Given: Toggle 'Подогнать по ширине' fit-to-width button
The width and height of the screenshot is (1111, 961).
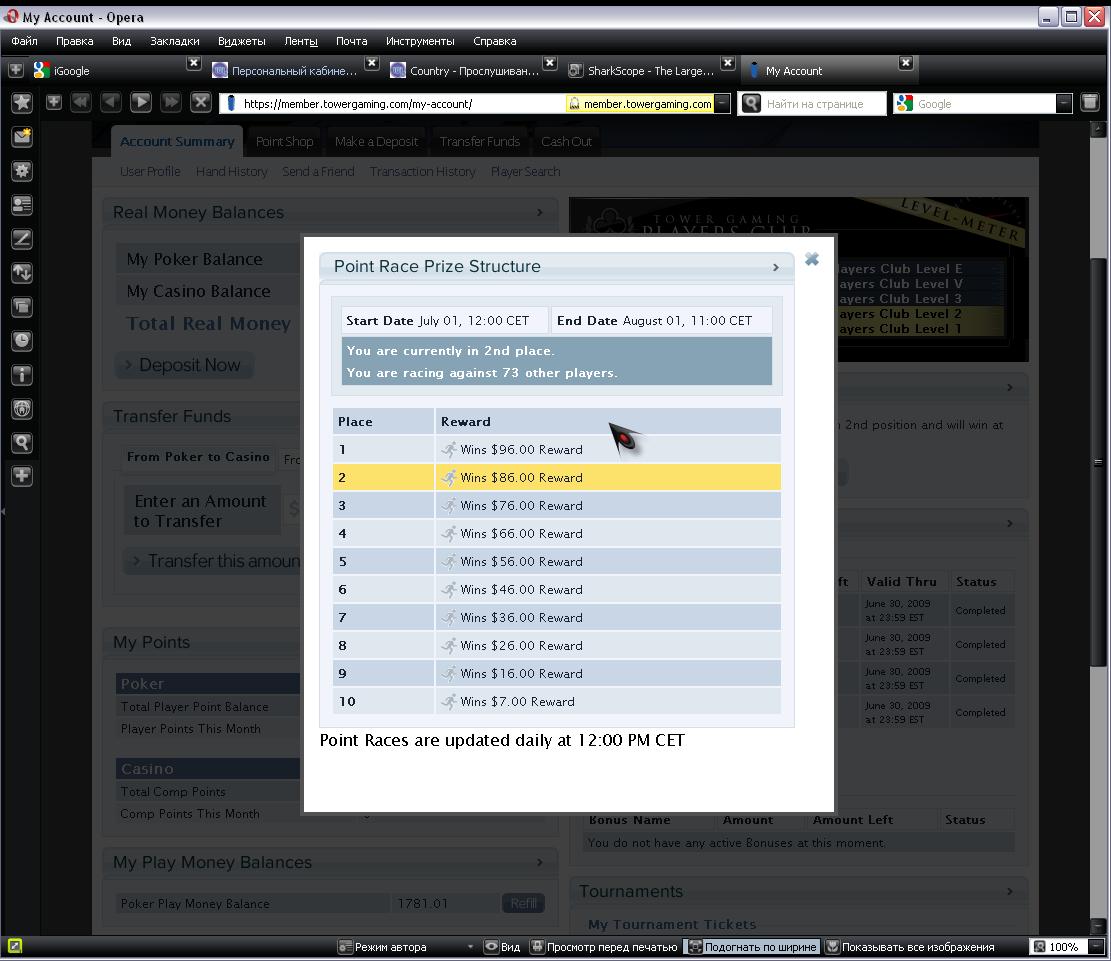Looking at the screenshot, I should pyautogui.click(x=751, y=947).
